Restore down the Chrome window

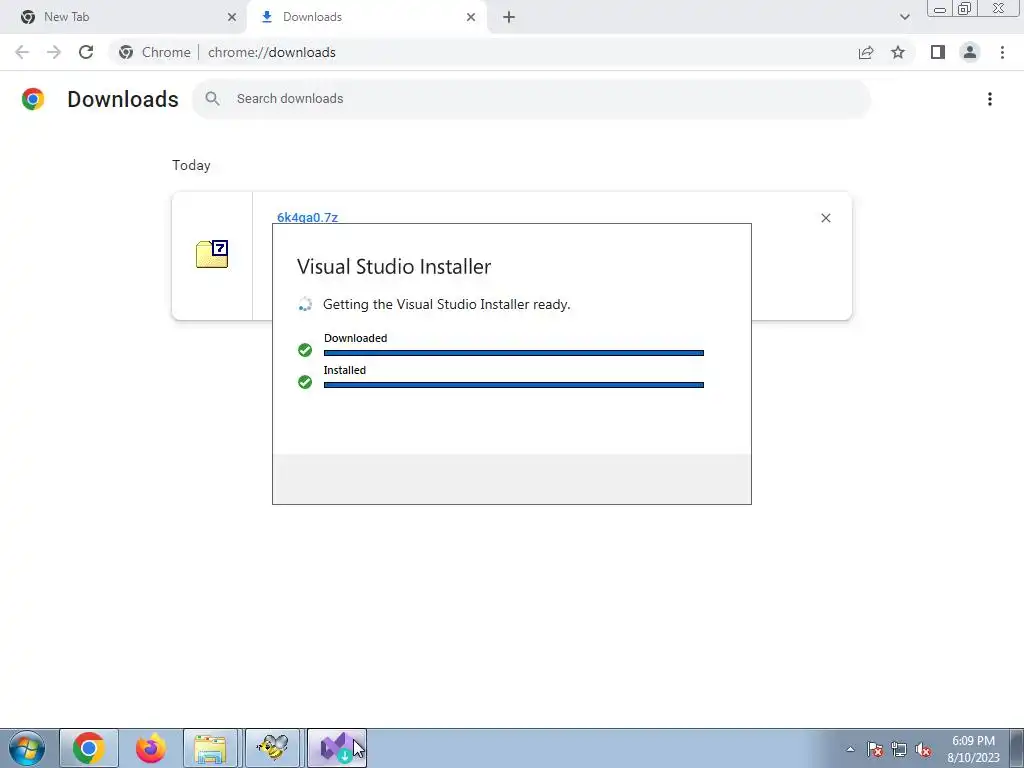click(965, 9)
